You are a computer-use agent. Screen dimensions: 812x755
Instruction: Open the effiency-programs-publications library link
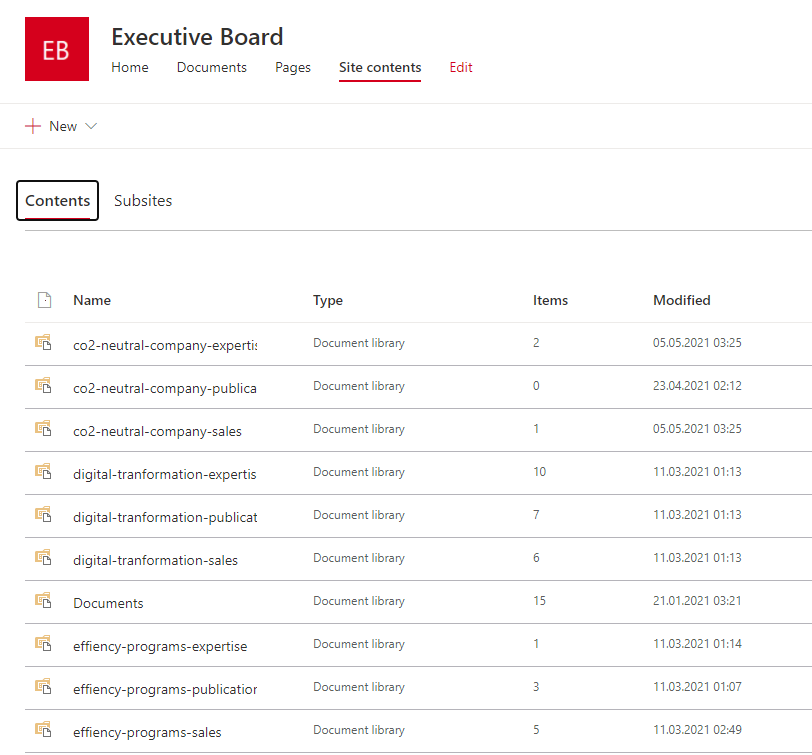[164, 689]
